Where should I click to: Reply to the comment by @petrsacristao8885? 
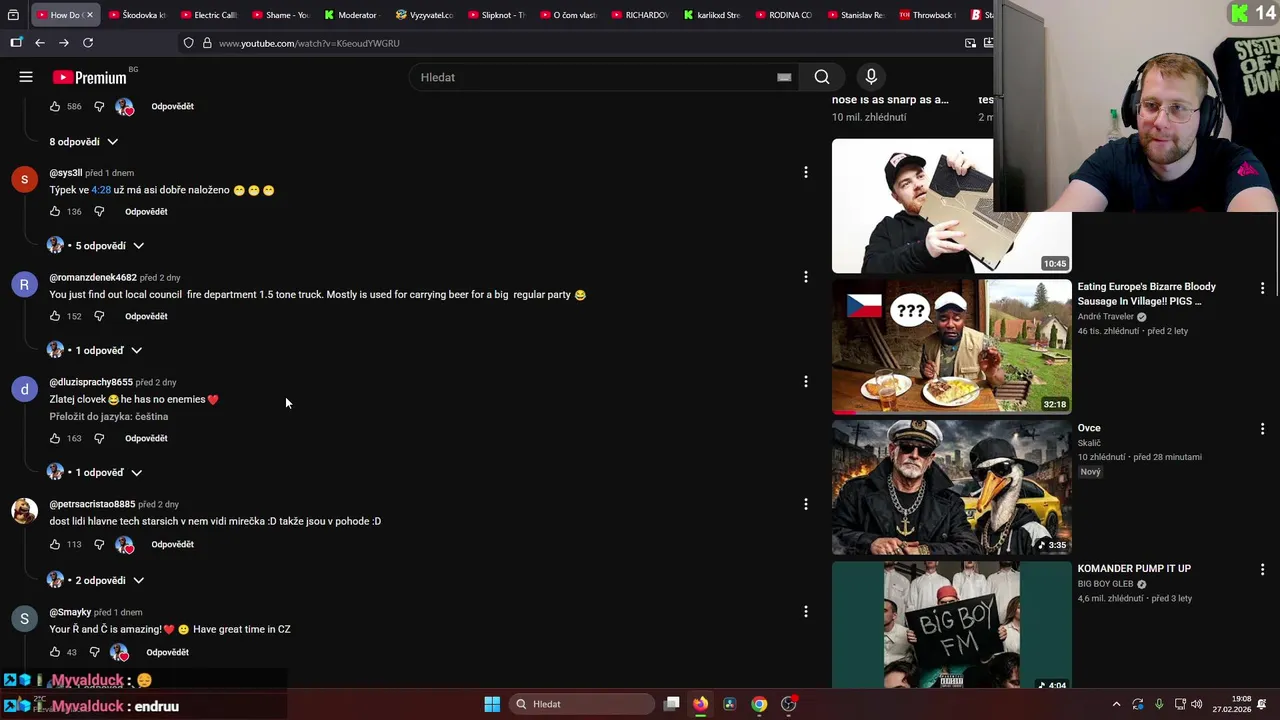(x=172, y=544)
